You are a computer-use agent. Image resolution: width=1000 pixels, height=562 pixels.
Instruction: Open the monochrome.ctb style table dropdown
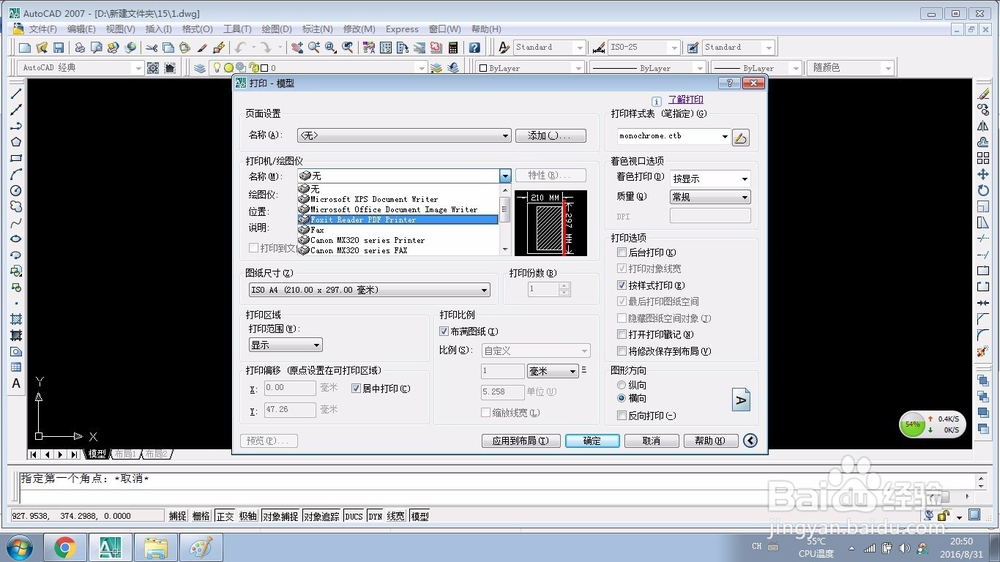point(673,136)
